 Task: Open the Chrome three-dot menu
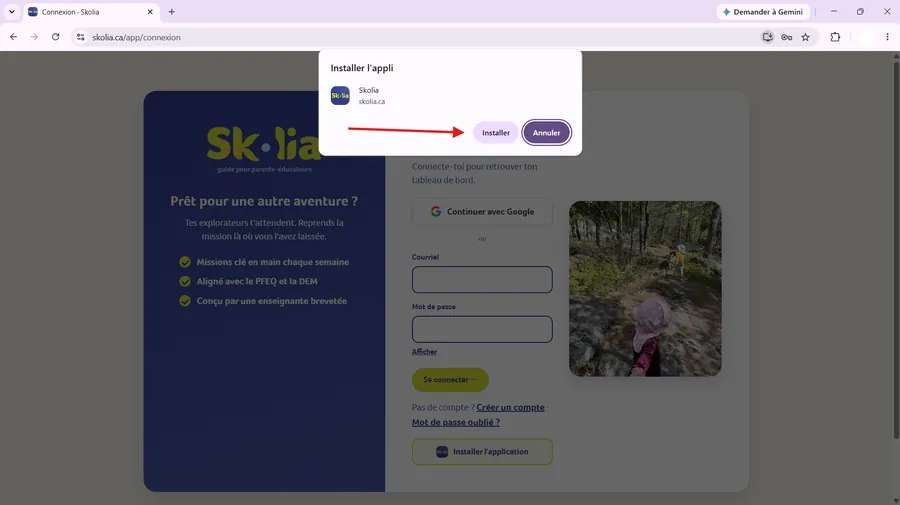887,37
